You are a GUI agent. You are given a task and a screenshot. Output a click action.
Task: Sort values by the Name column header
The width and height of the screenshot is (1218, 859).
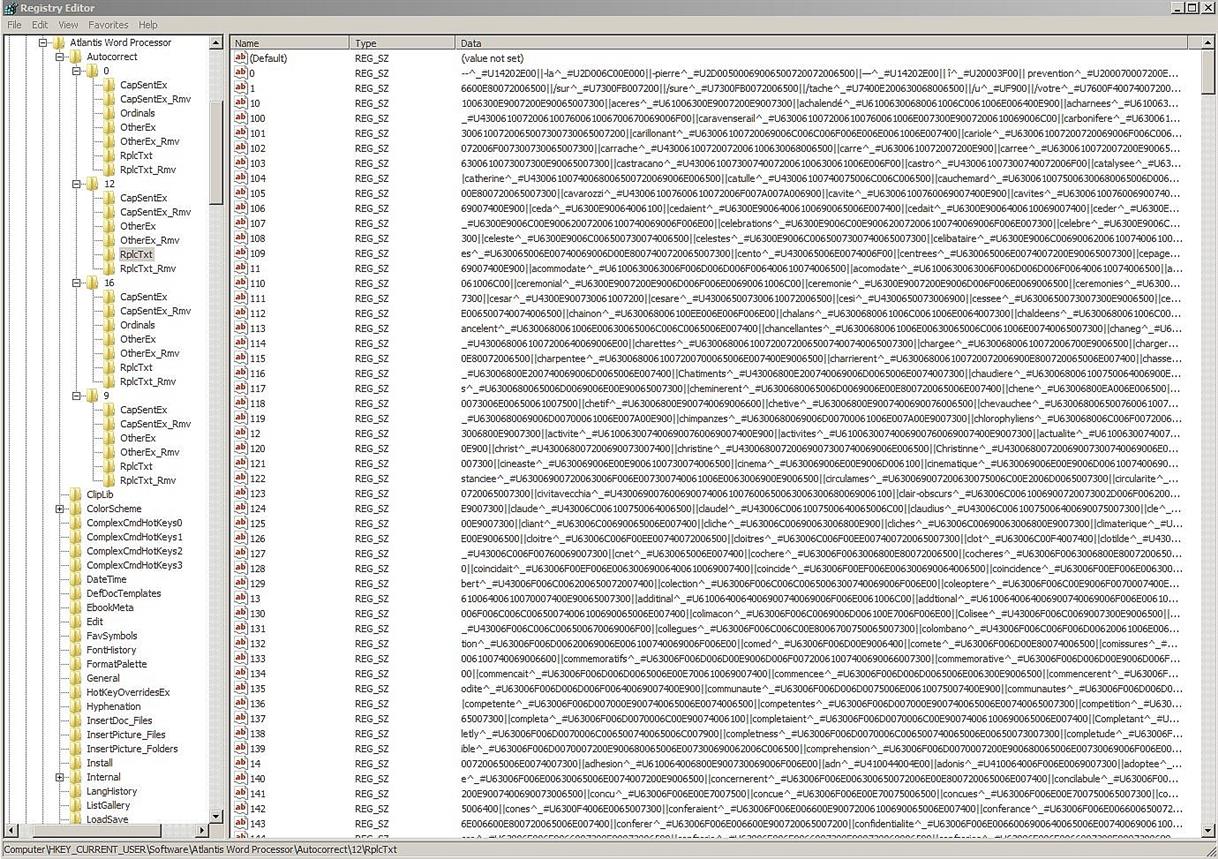(x=290, y=44)
